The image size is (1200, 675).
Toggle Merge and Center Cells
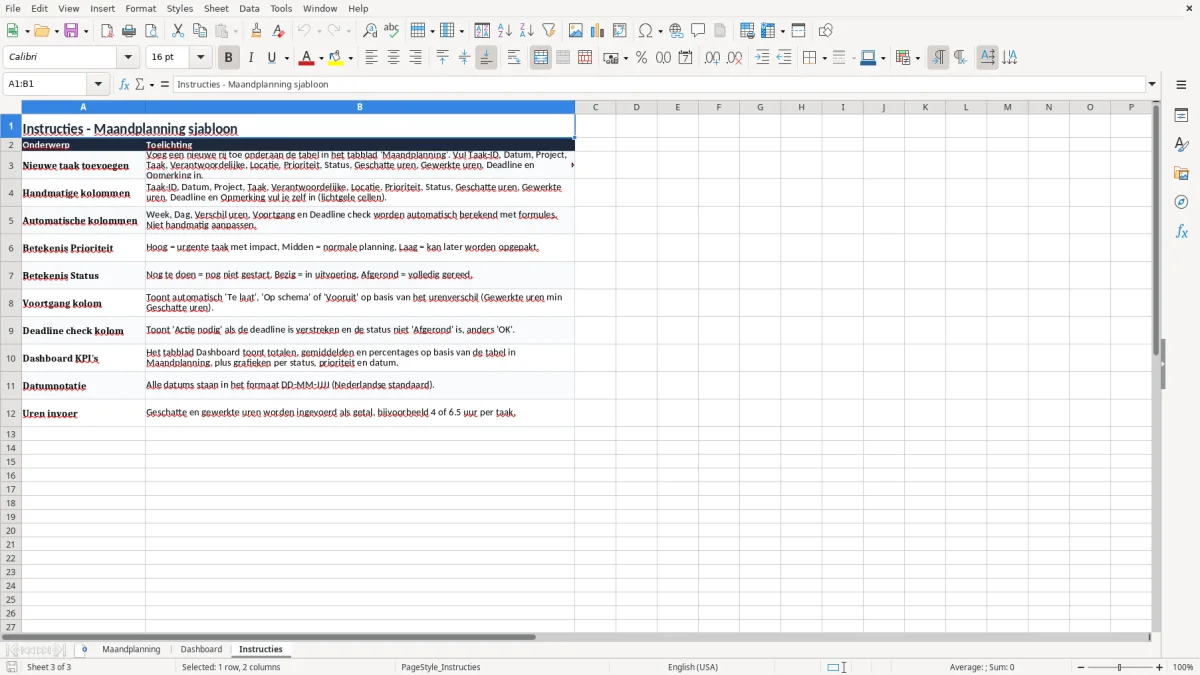pos(541,58)
